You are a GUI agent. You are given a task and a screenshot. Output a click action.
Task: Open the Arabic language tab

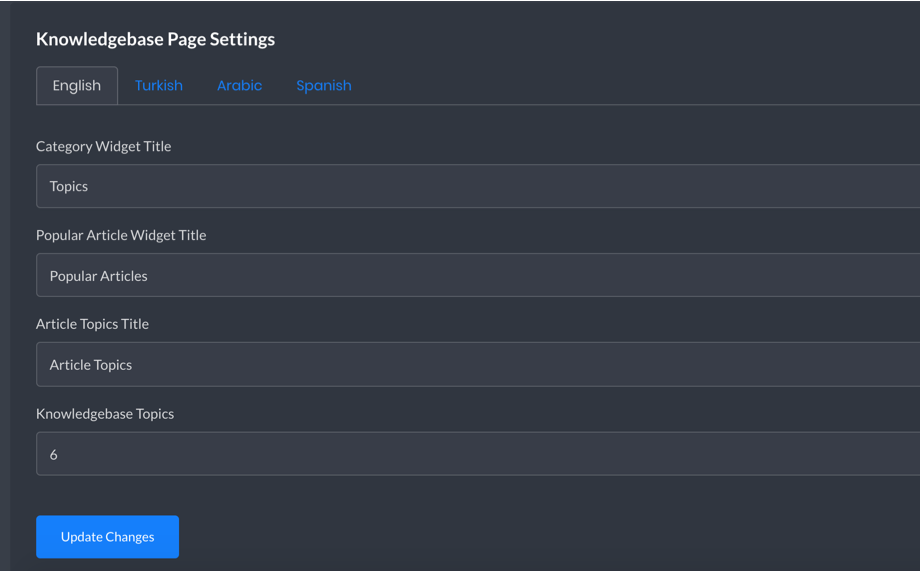(240, 86)
